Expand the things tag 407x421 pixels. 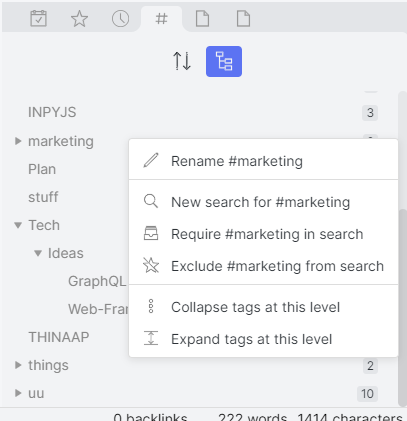[18, 365]
